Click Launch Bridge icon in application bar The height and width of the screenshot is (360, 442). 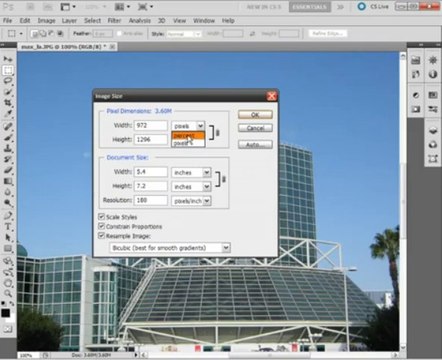click(x=31, y=7)
